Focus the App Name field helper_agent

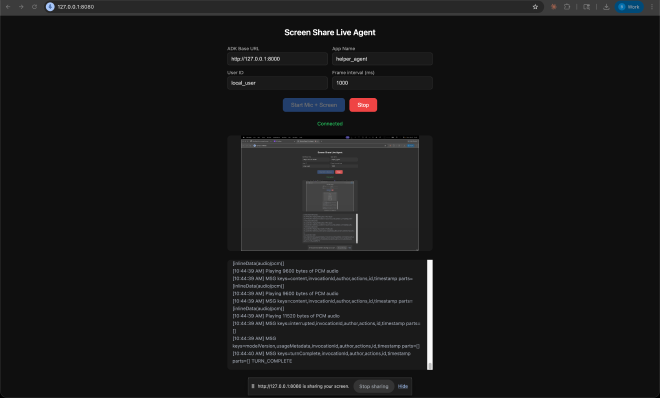click(382, 59)
